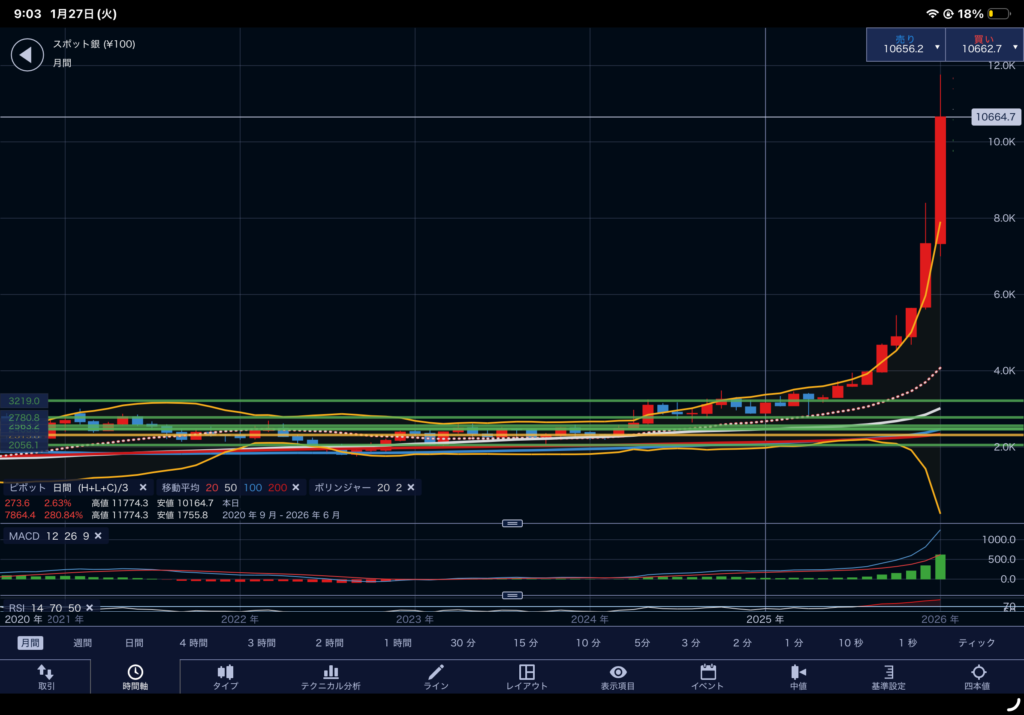Remove the ボリンジャー 20 2 indicator
The height and width of the screenshot is (715, 1024).
410,487
